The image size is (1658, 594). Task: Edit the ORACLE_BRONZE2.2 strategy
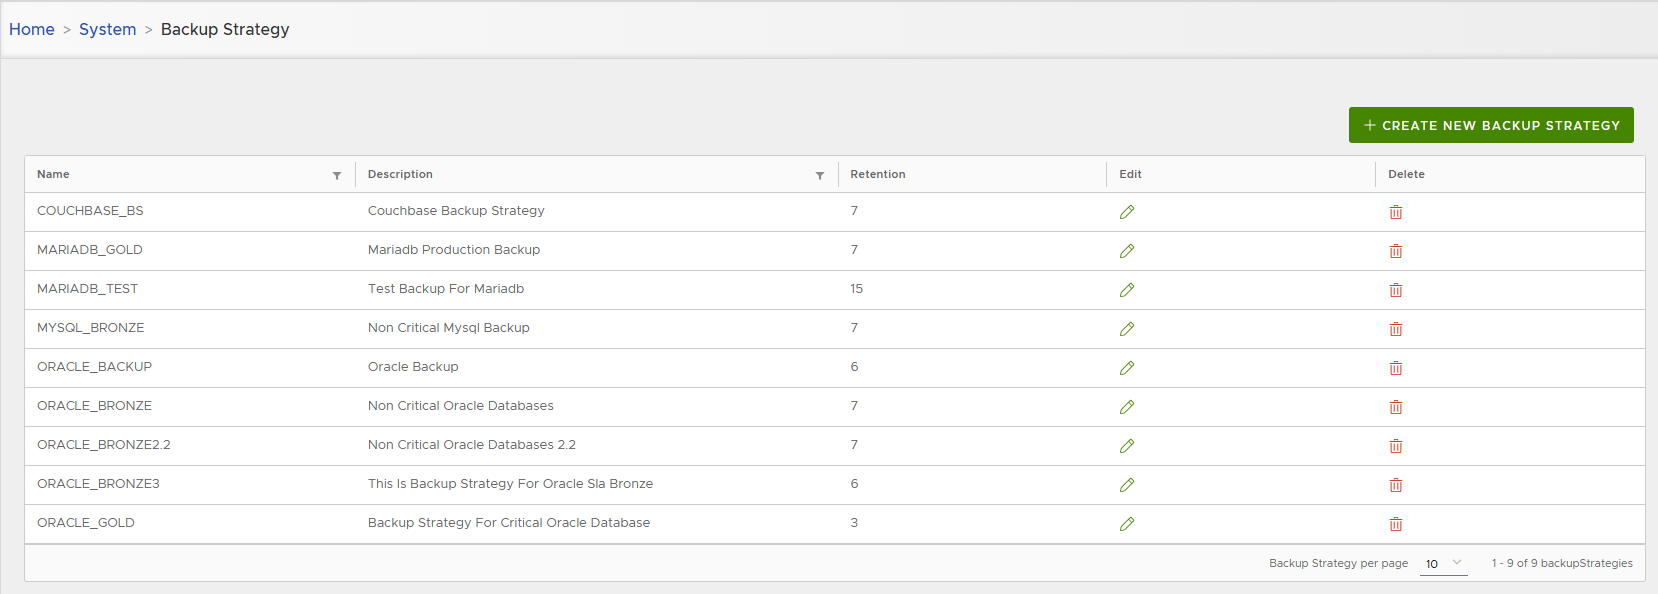point(1127,446)
